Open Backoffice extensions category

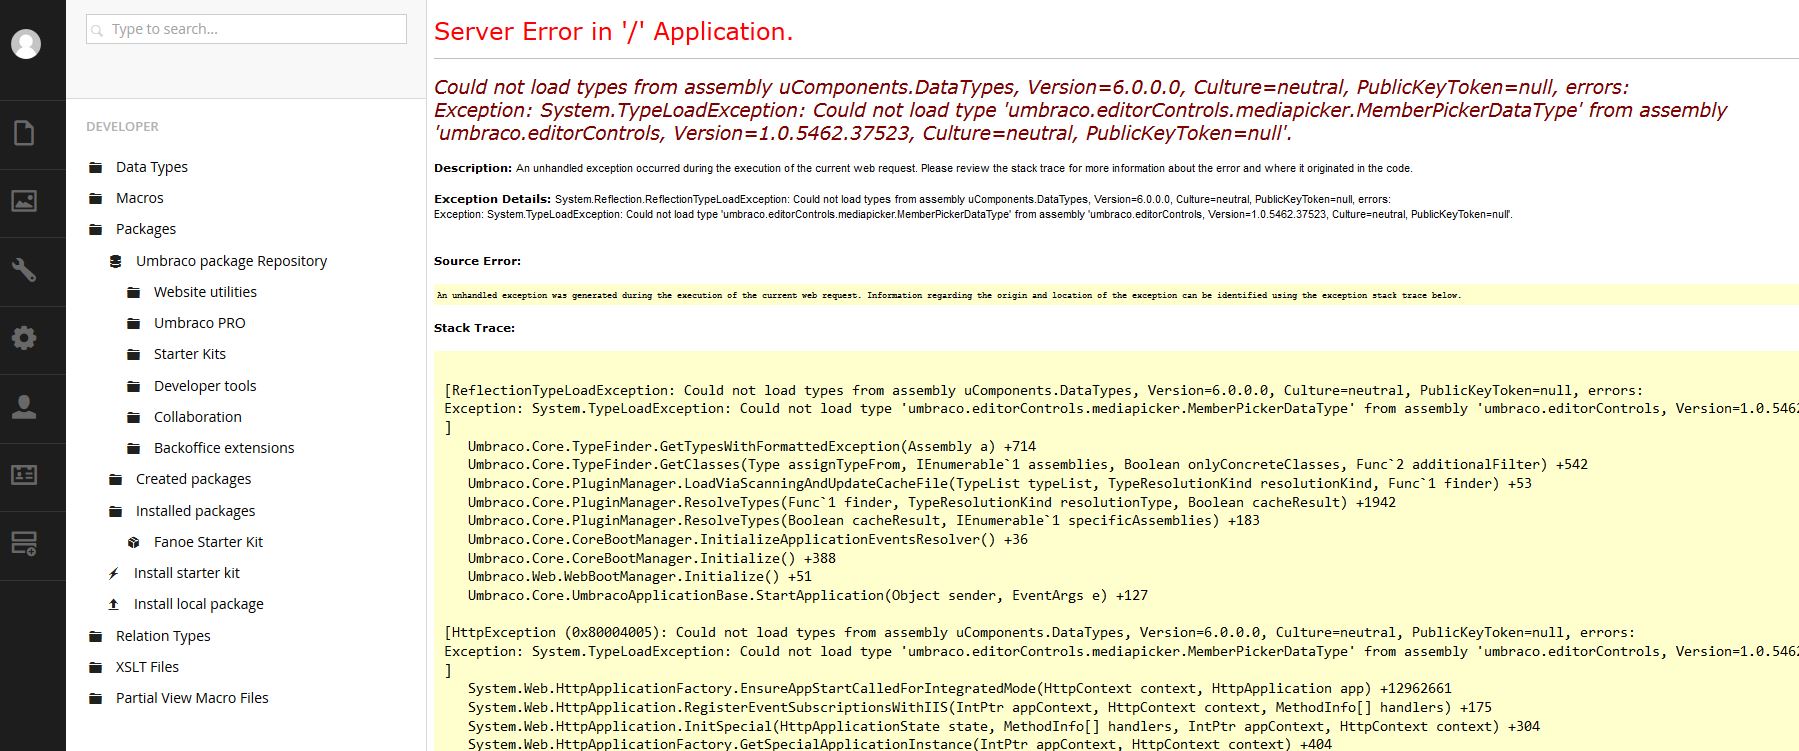(x=224, y=448)
